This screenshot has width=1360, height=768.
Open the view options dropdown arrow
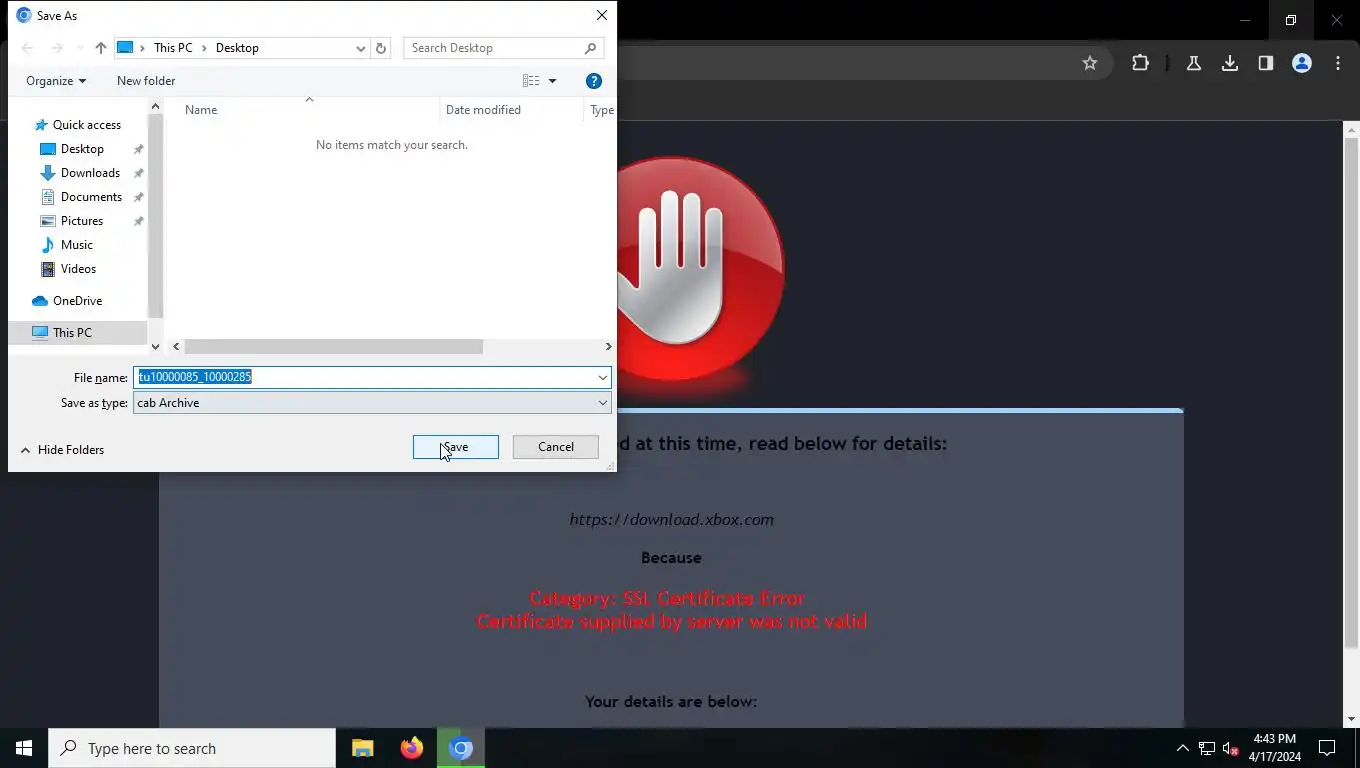(x=552, y=81)
